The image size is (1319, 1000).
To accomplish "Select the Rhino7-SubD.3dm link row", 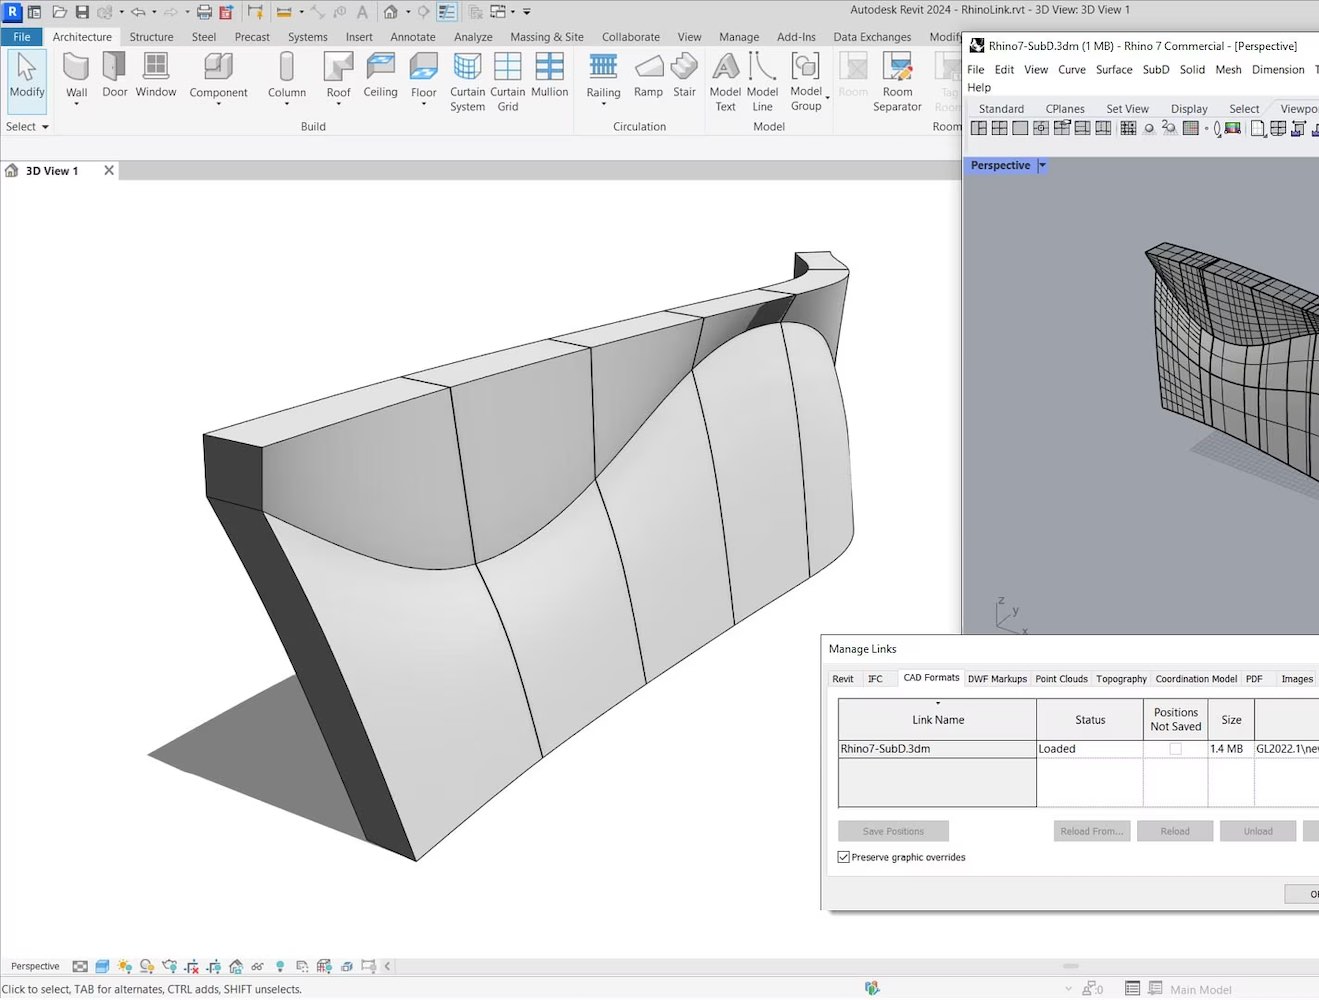I will coord(1078,749).
